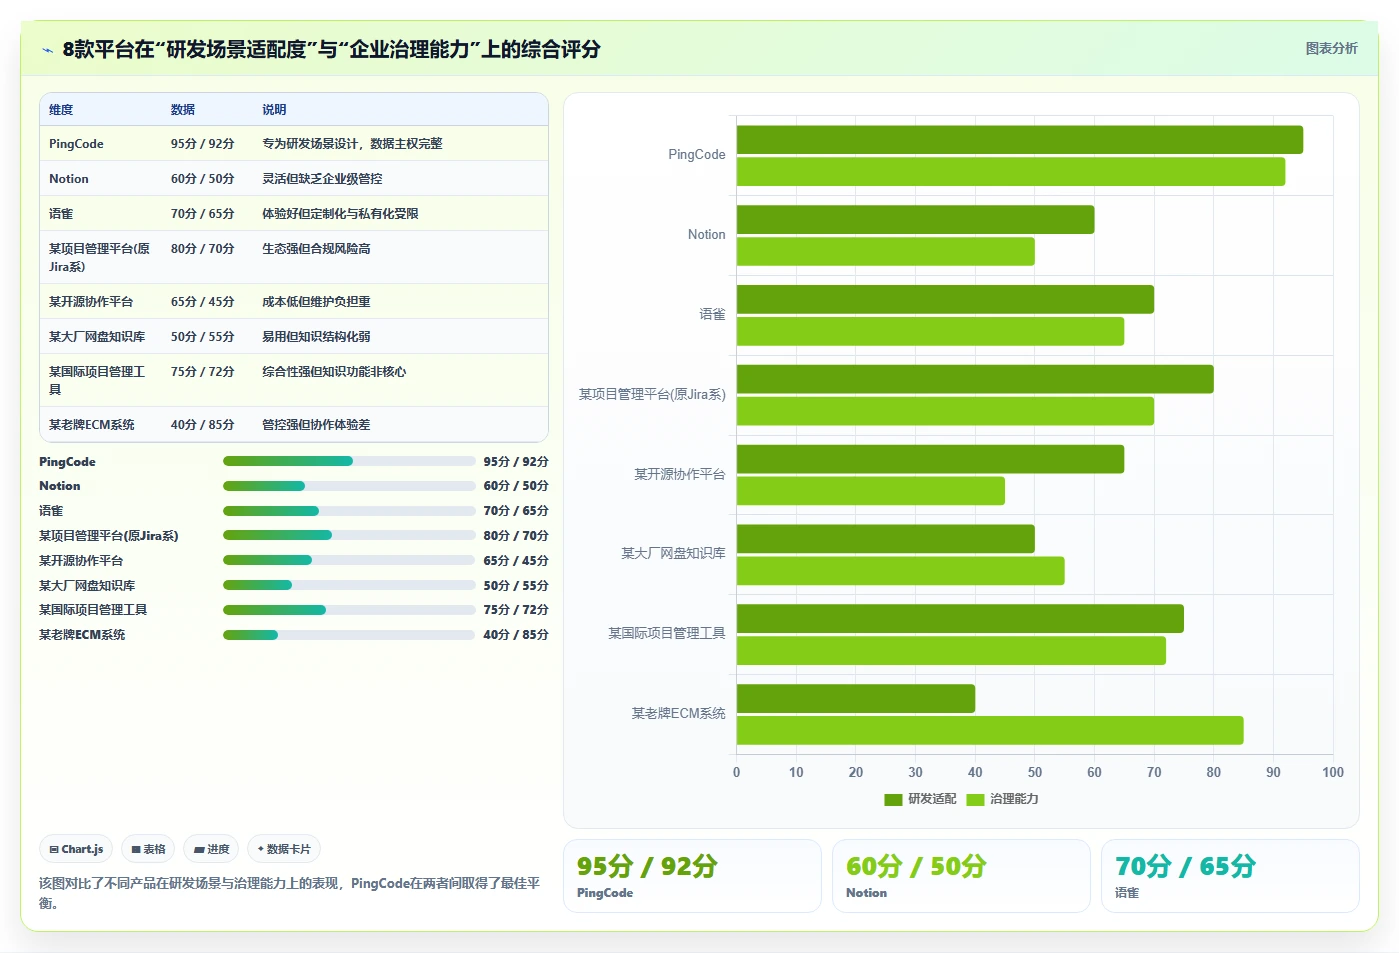Toggle the 治理能力 legend swatch

[976, 799]
